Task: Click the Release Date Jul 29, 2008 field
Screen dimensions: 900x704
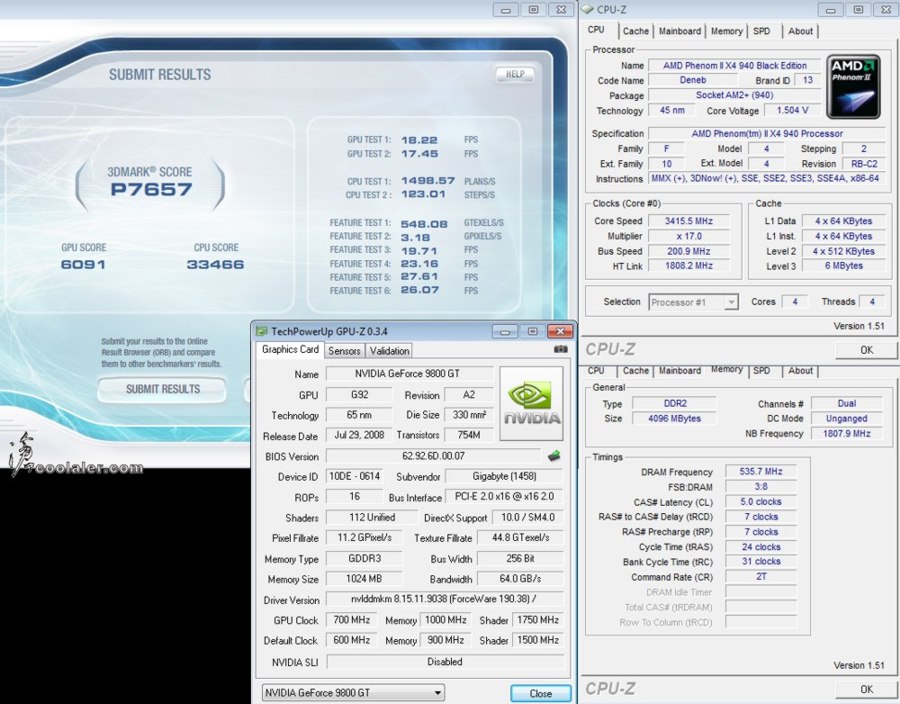Action: coord(359,435)
